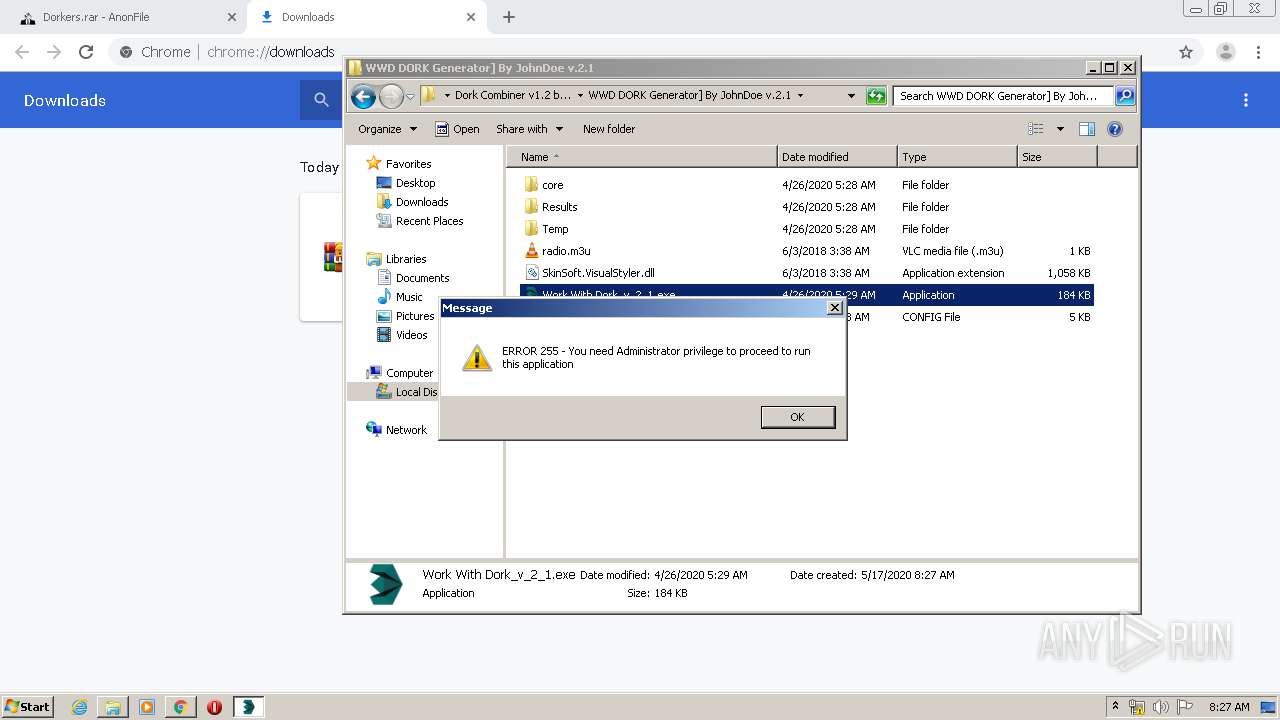Bookmark this page with the star icon
The image size is (1280, 720).
(1186, 52)
